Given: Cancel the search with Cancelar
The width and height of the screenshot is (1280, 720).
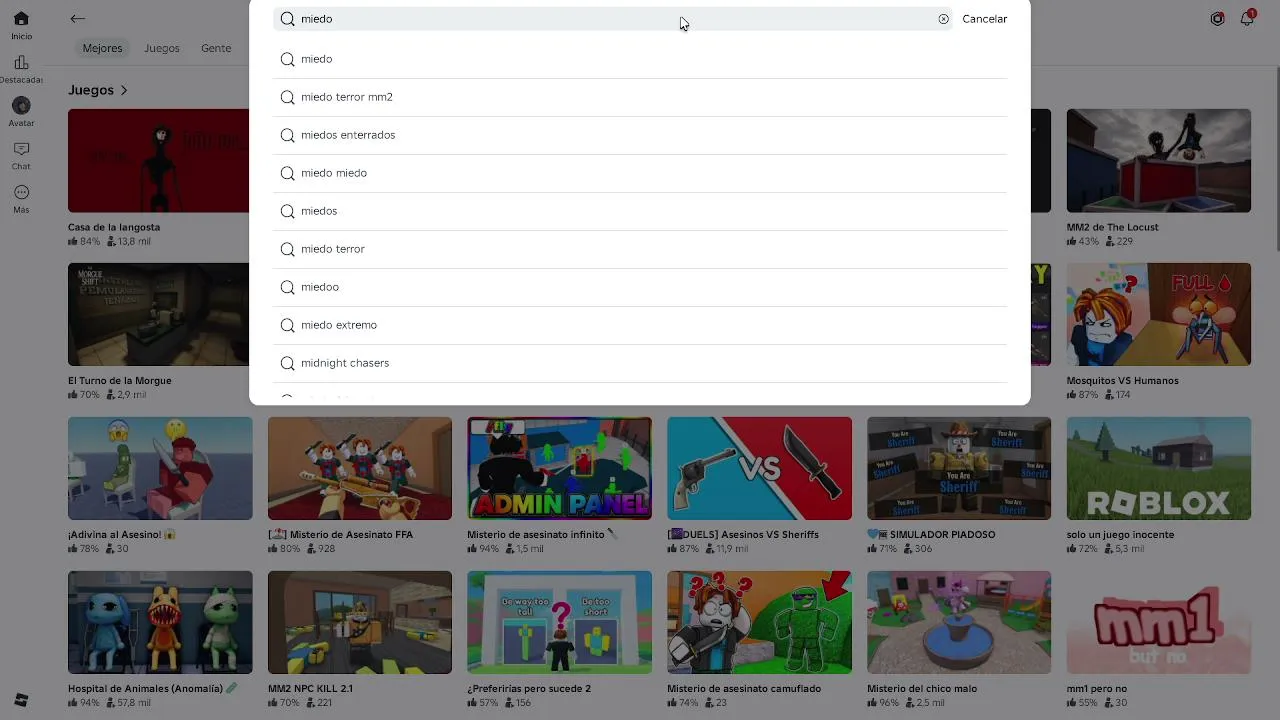Looking at the screenshot, I should [984, 19].
